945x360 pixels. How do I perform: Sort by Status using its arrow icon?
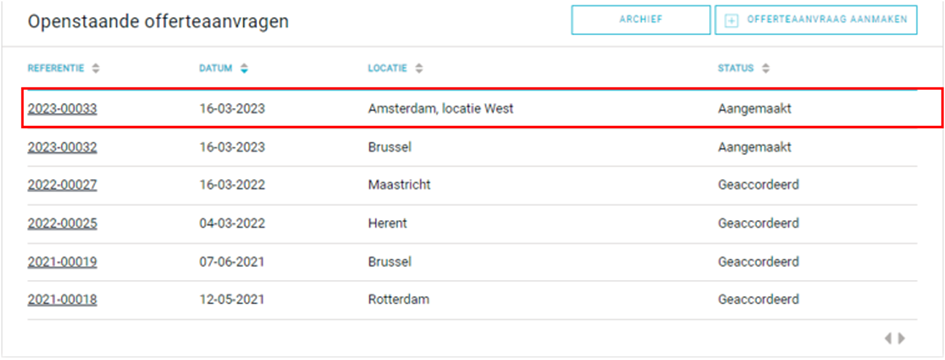pyautogui.click(x=765, y=69)
